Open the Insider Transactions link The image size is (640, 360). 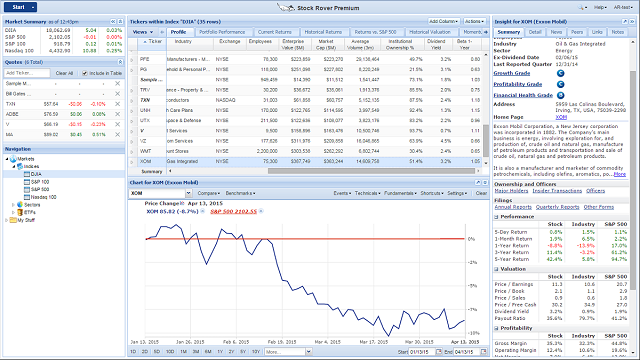tap(557, 191)
